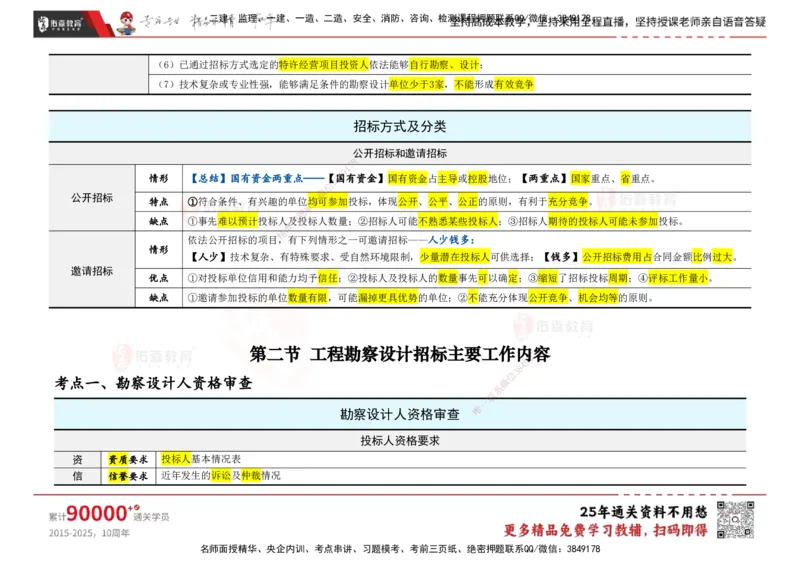Screen dimensions: 800x565
Task: Select heading 考点一、勘察设计人资格审查
Action: point(154,383)
